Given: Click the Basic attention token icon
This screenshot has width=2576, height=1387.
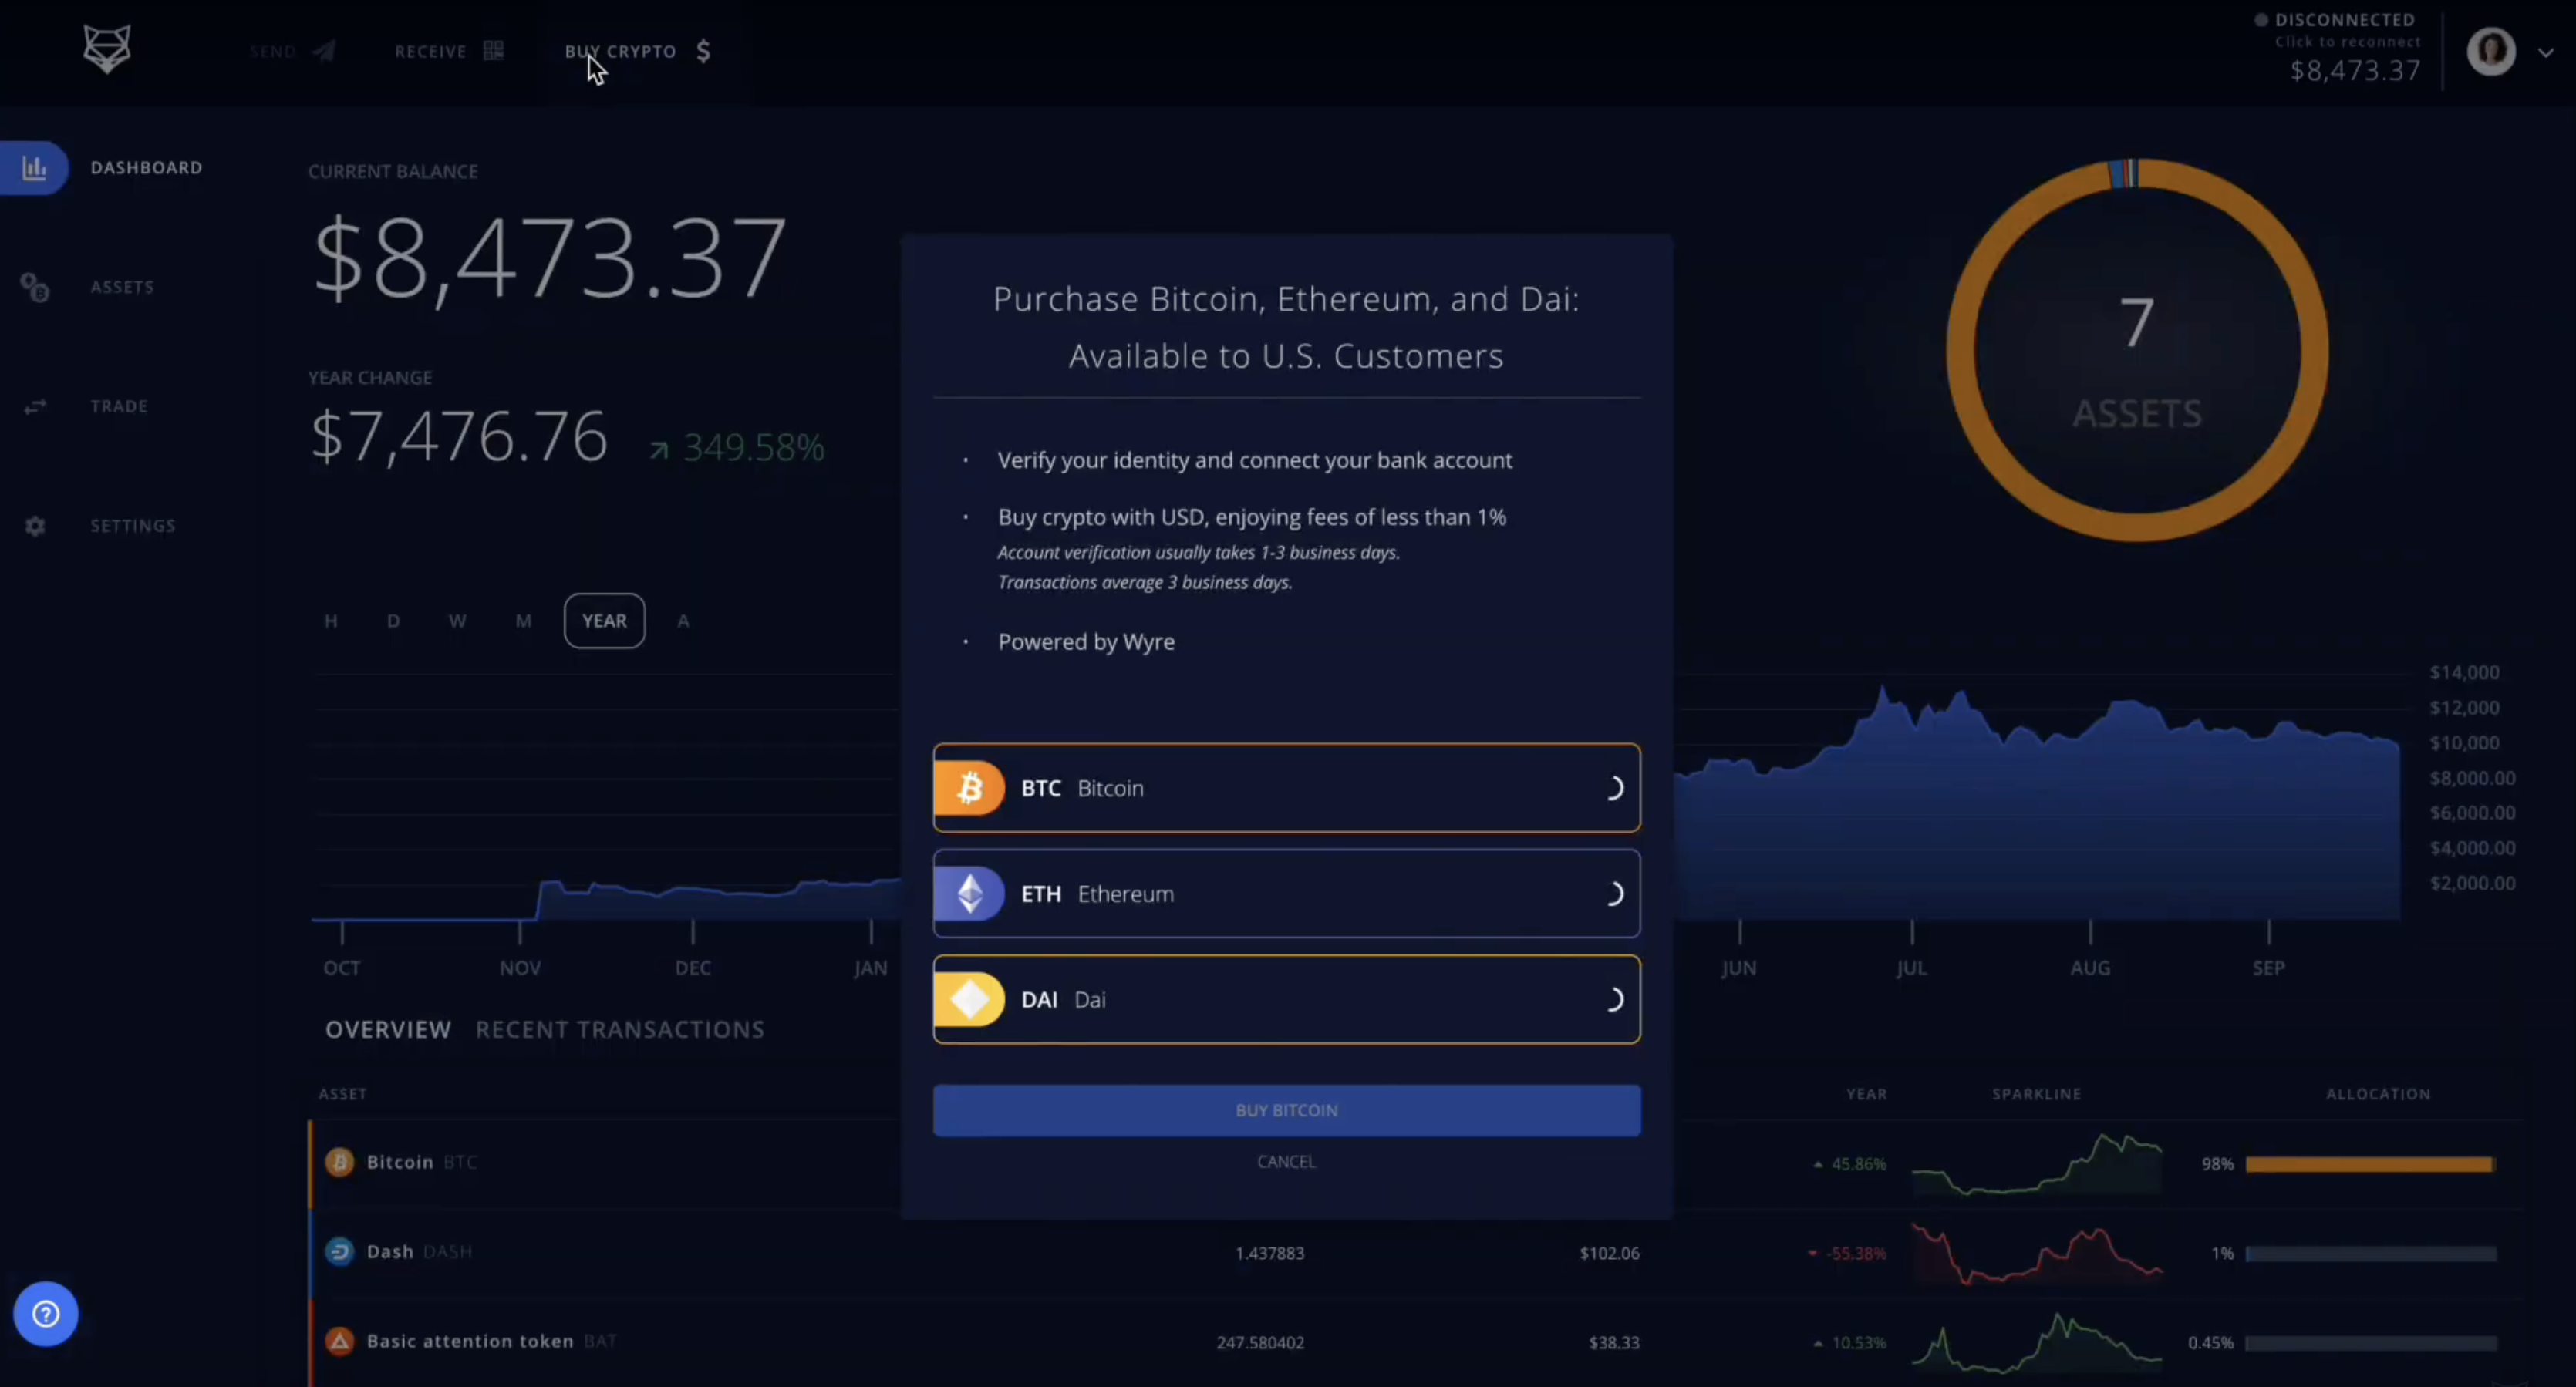Looking at the screenshot, I should click(x=340, y=1341).
